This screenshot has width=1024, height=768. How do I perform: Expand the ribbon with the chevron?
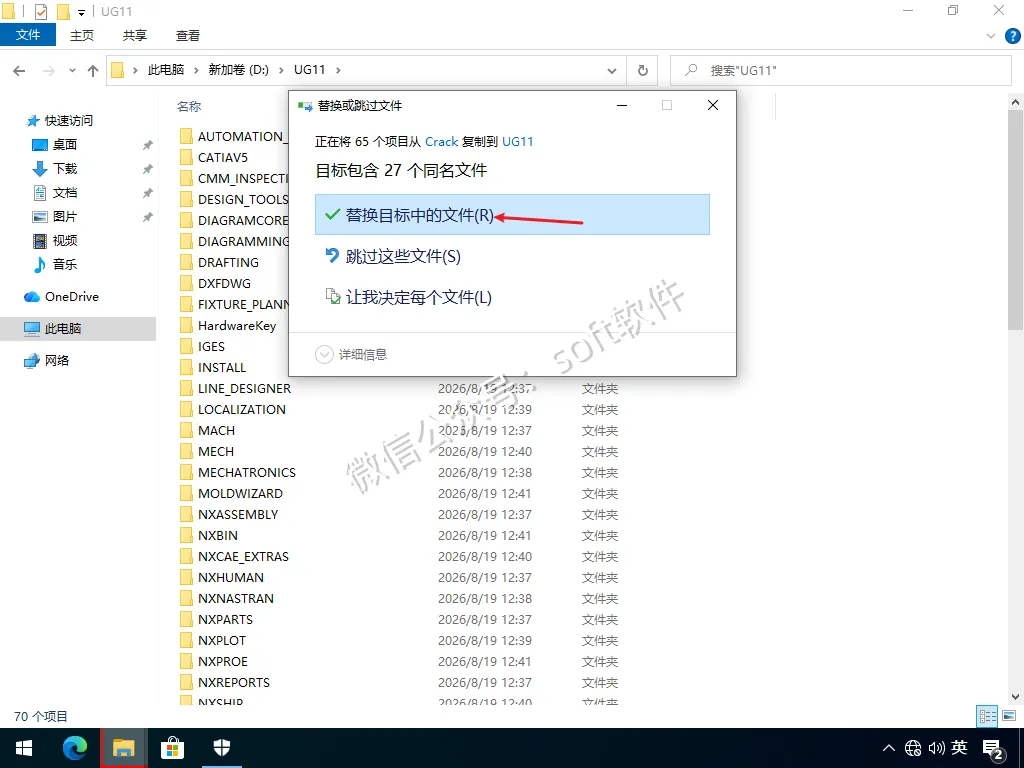(x=990, y=36)
